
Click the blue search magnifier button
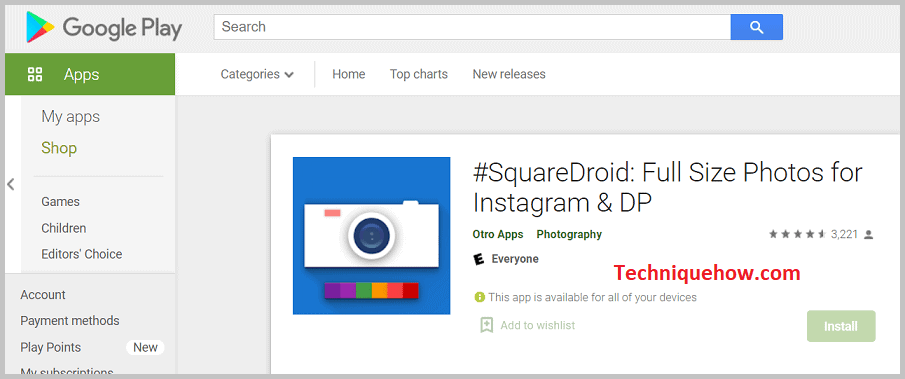click(756, 27)
